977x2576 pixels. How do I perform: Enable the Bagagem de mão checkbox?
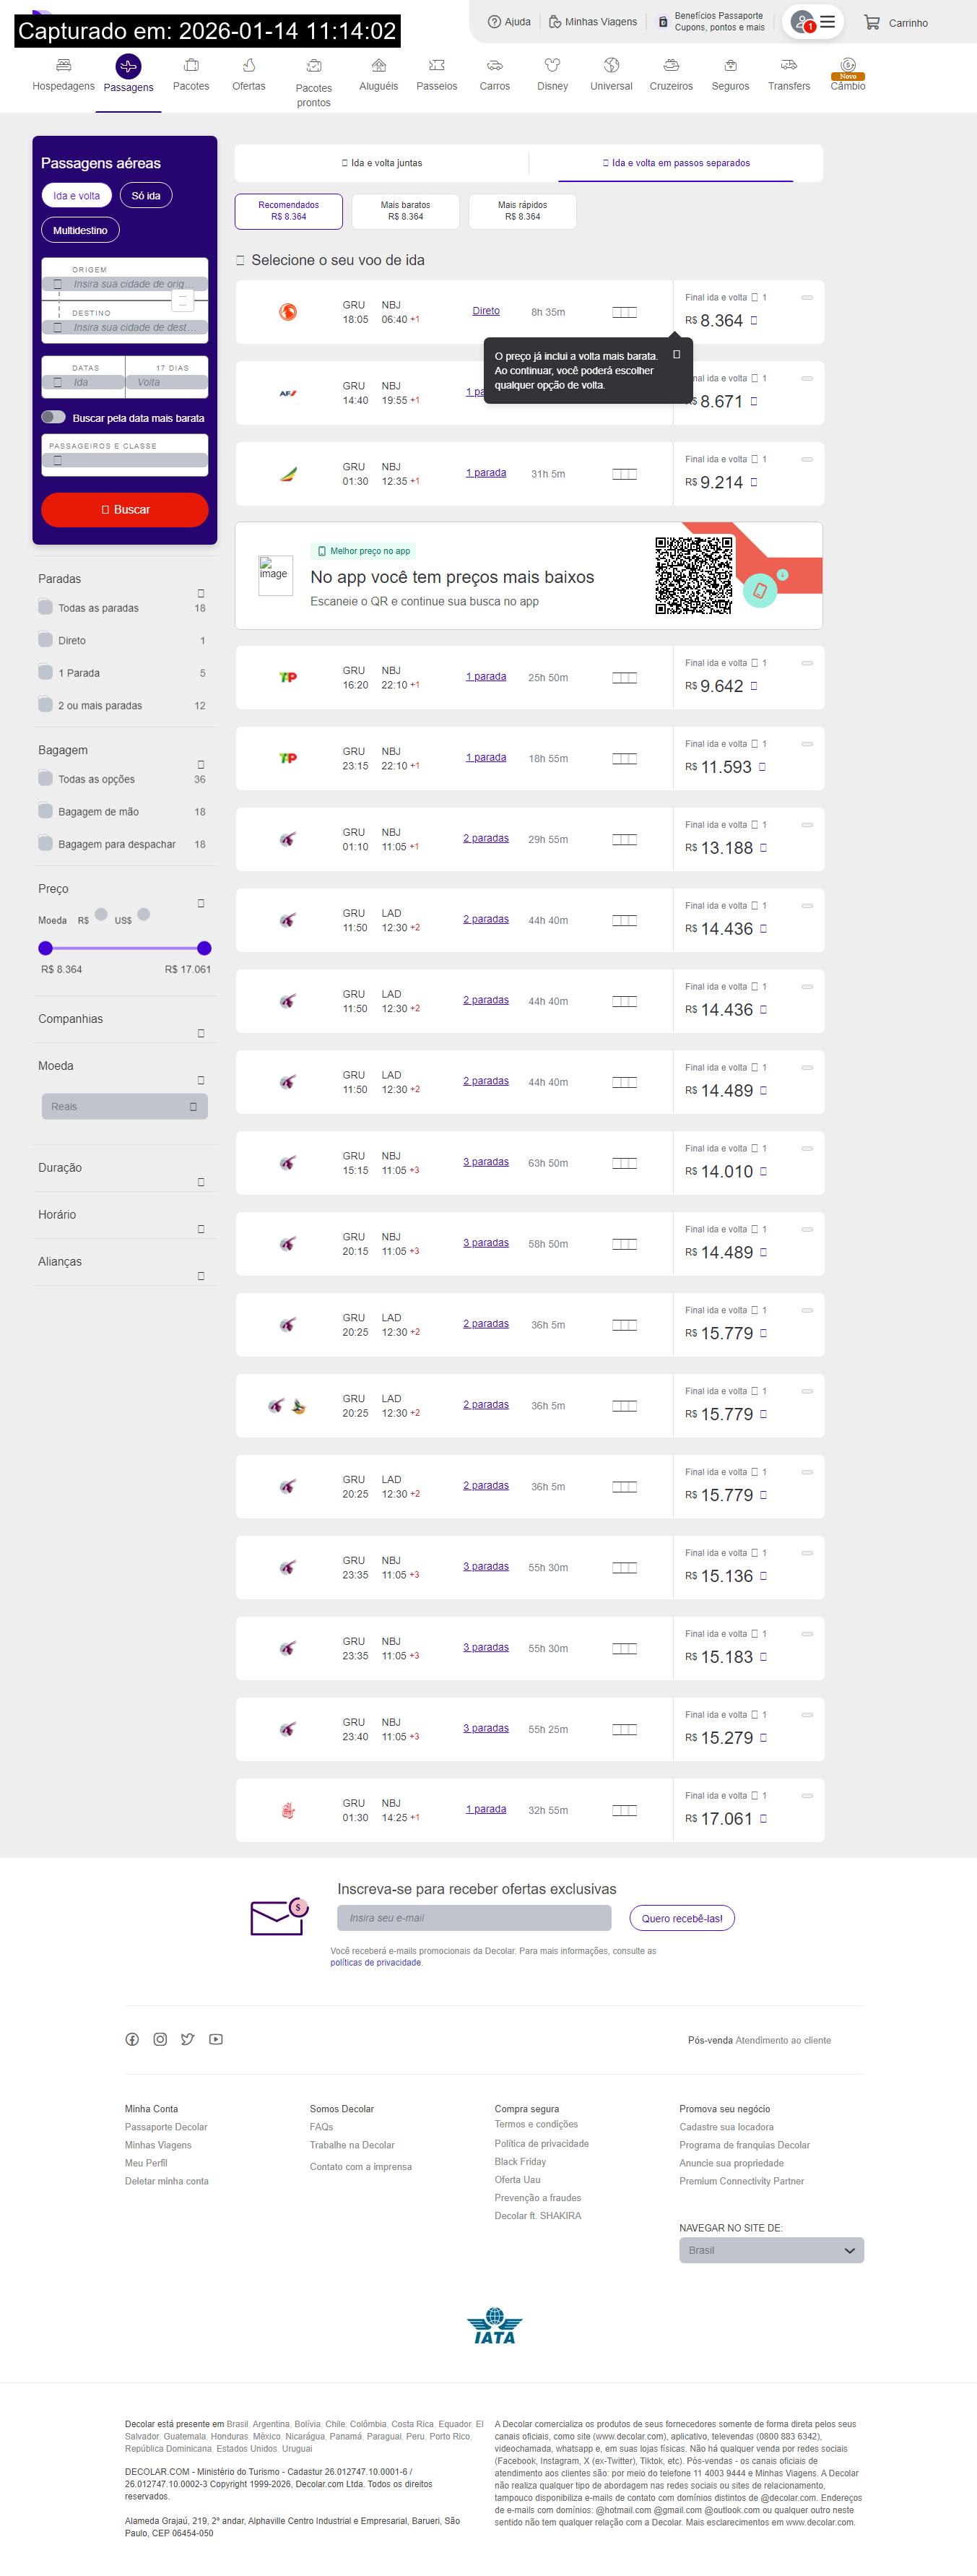click(45, 811)
